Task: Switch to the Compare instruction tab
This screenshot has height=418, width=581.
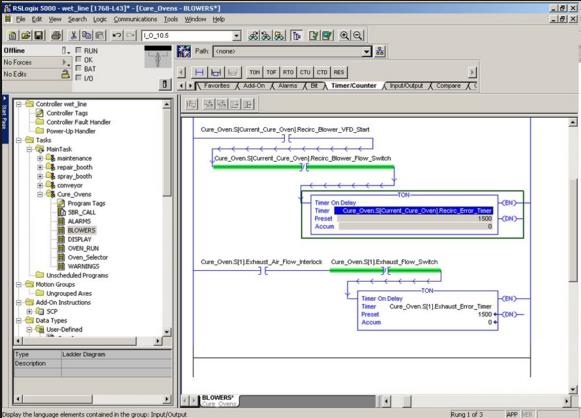Action: [x=448, y=86]
